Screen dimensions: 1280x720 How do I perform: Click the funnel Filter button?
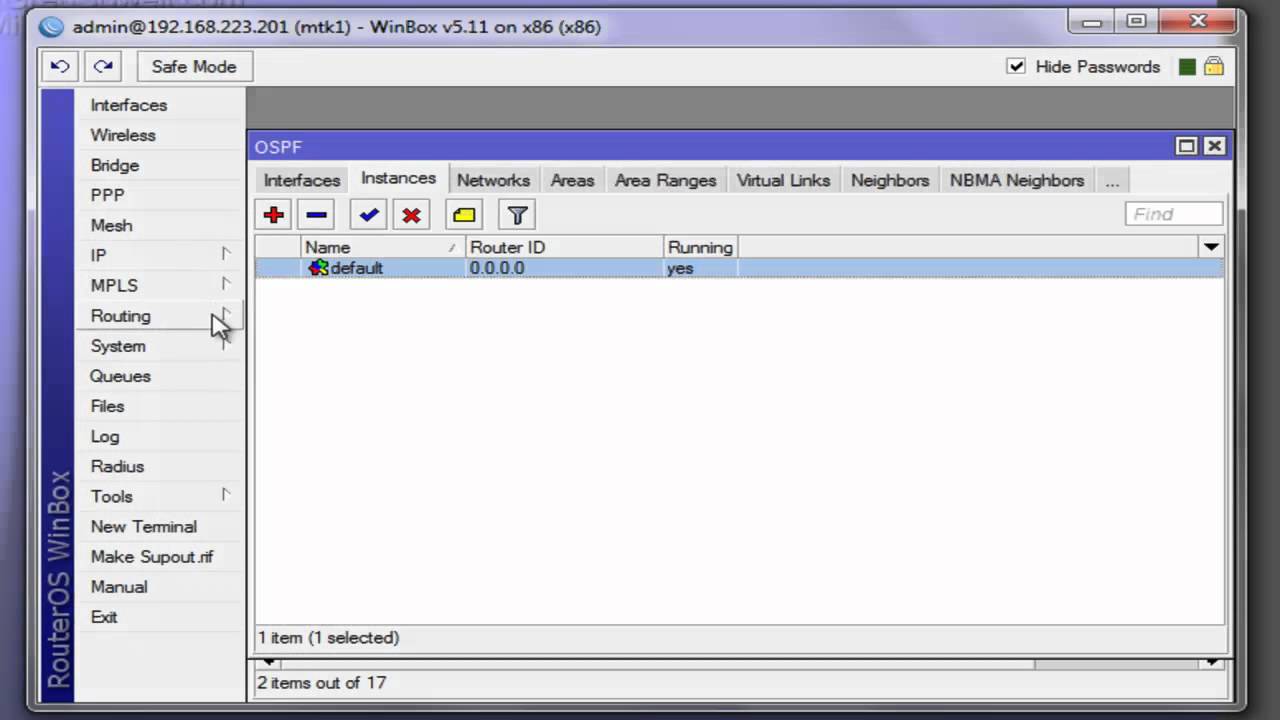517,215
